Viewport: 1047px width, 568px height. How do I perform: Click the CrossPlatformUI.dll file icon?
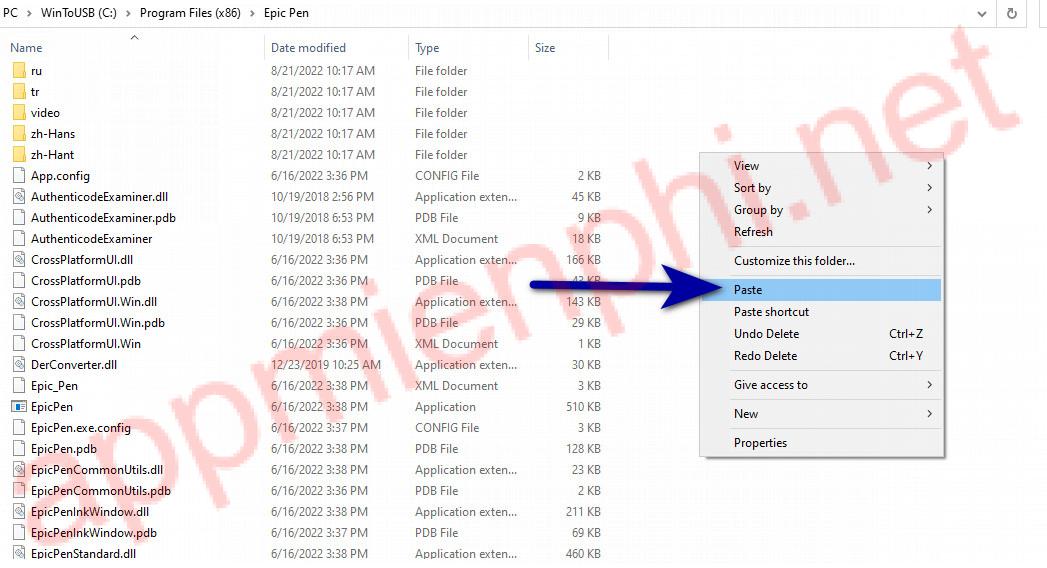pos(19,260)
